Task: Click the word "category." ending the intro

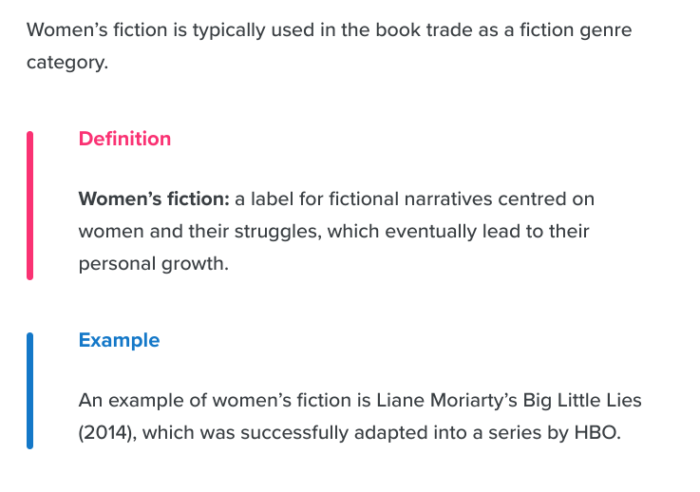Action: click(x=64, y=62)
